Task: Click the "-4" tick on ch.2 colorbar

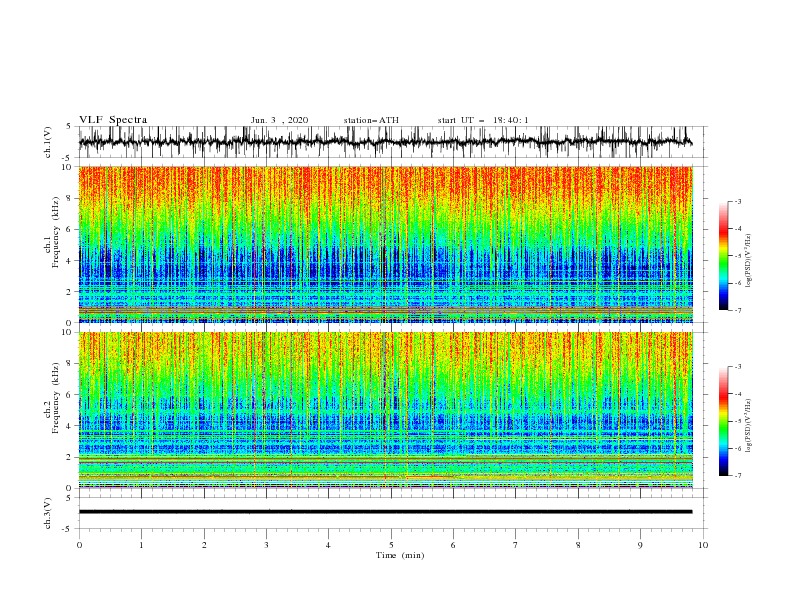Action: 737,394
